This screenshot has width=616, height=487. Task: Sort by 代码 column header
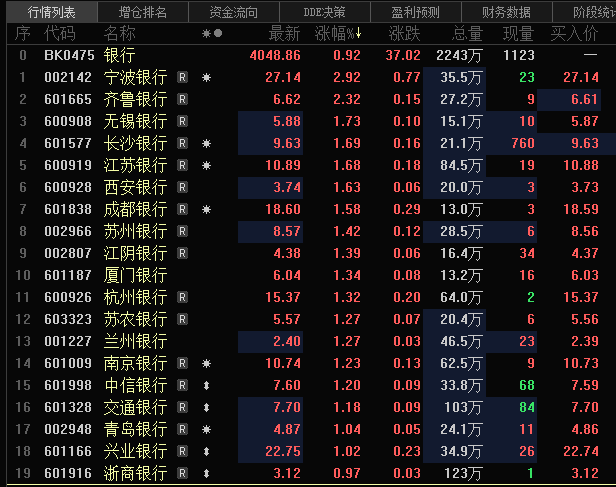(60, 34)
